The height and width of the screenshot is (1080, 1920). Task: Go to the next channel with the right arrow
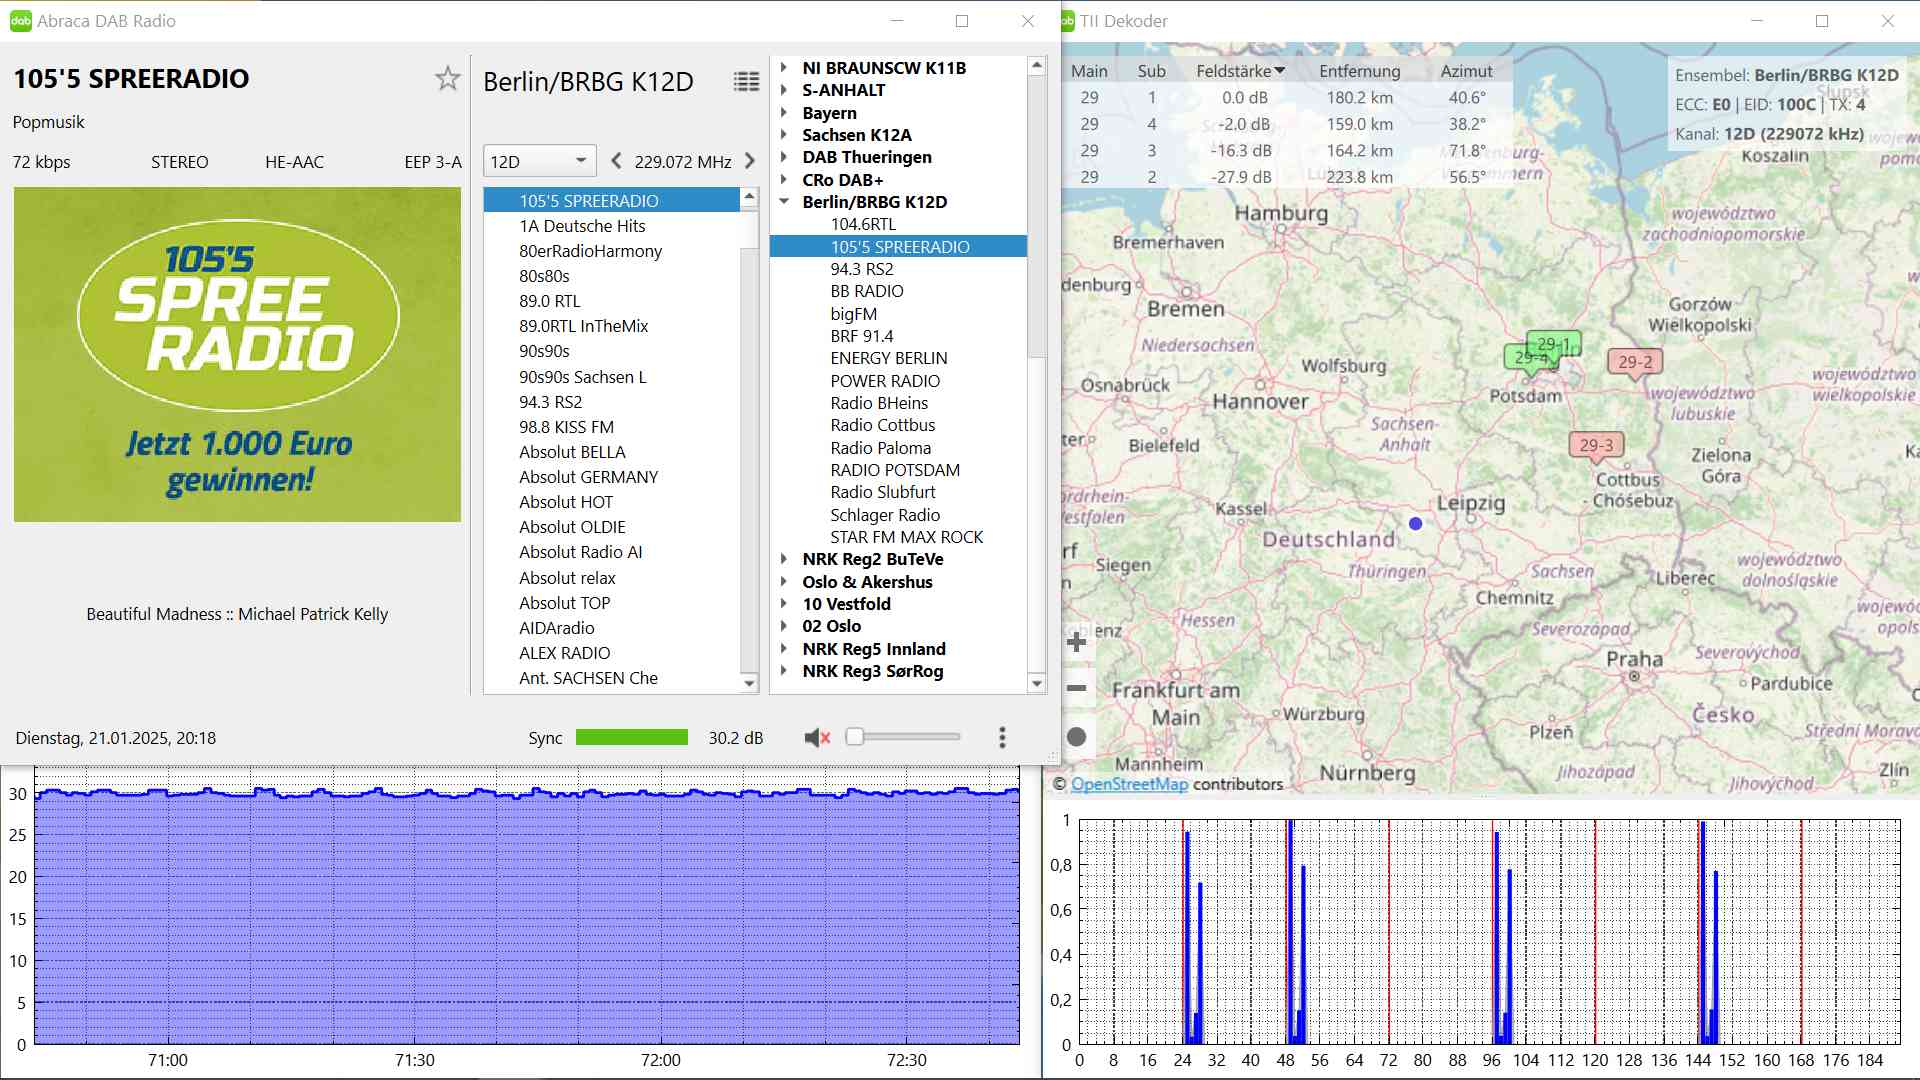750,161
